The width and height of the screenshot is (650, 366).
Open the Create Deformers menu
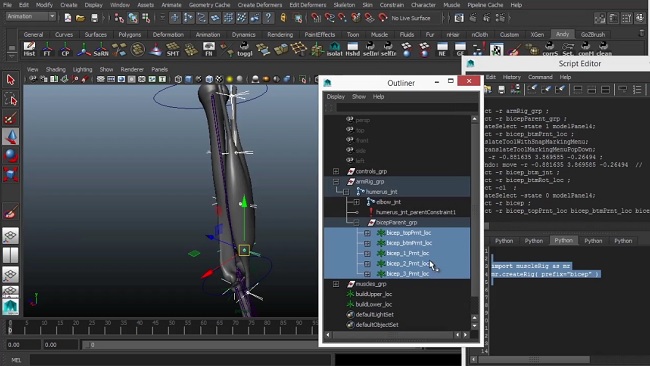point(260,5)
